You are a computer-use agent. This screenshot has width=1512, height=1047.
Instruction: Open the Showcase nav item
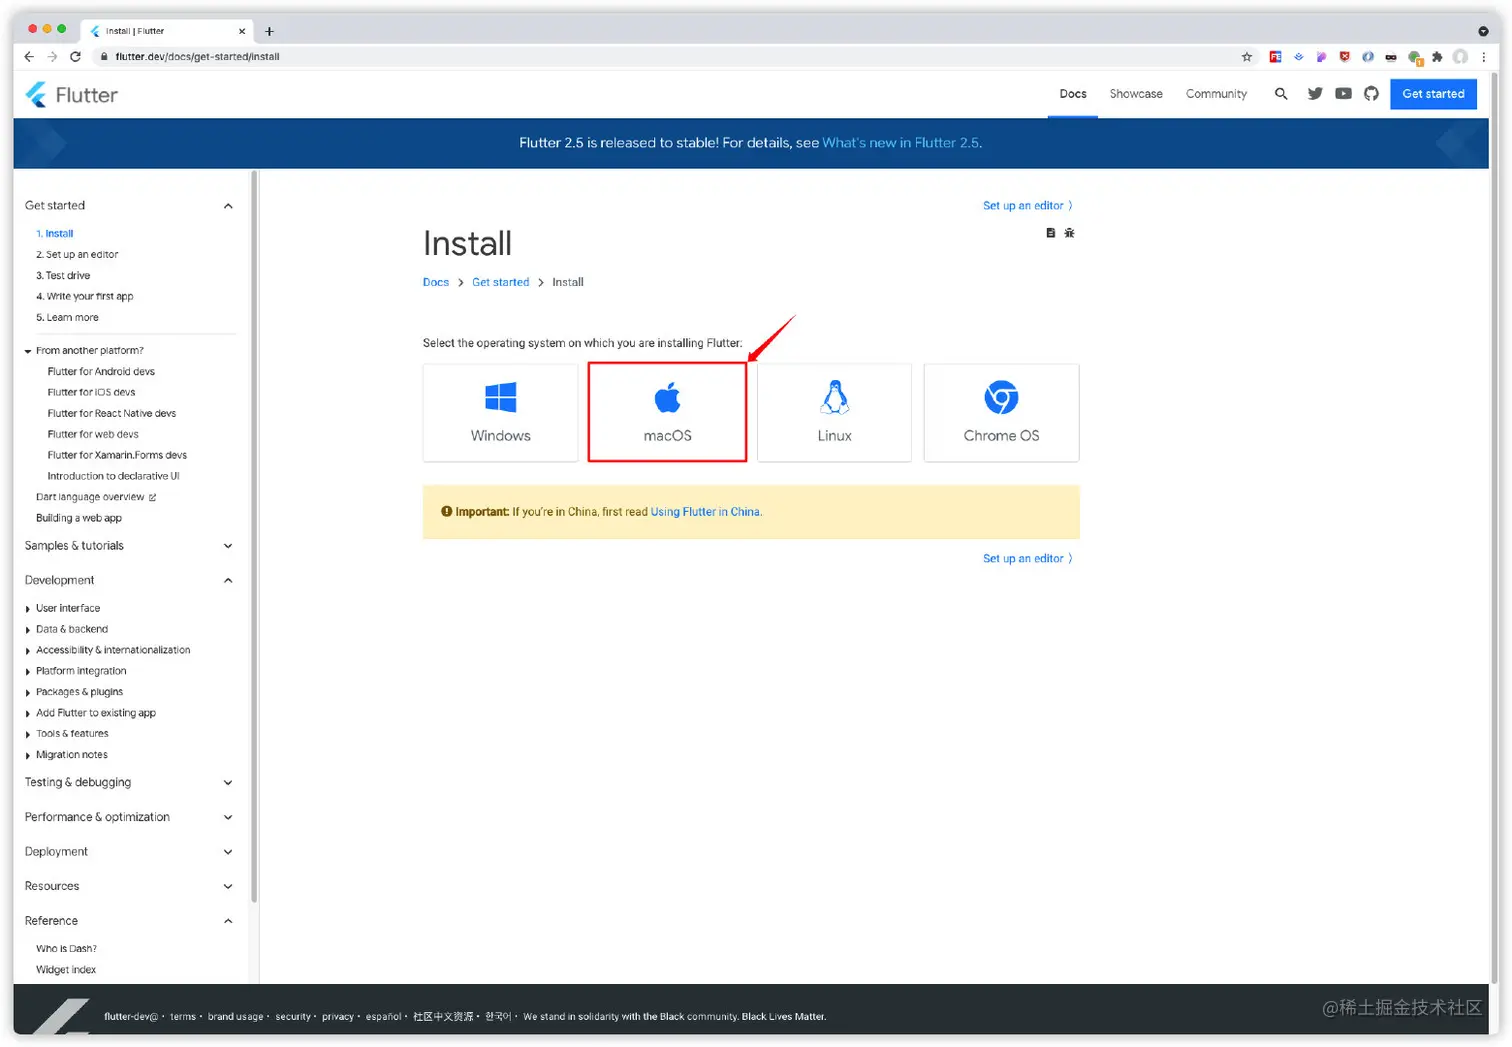click(1136, 94)
